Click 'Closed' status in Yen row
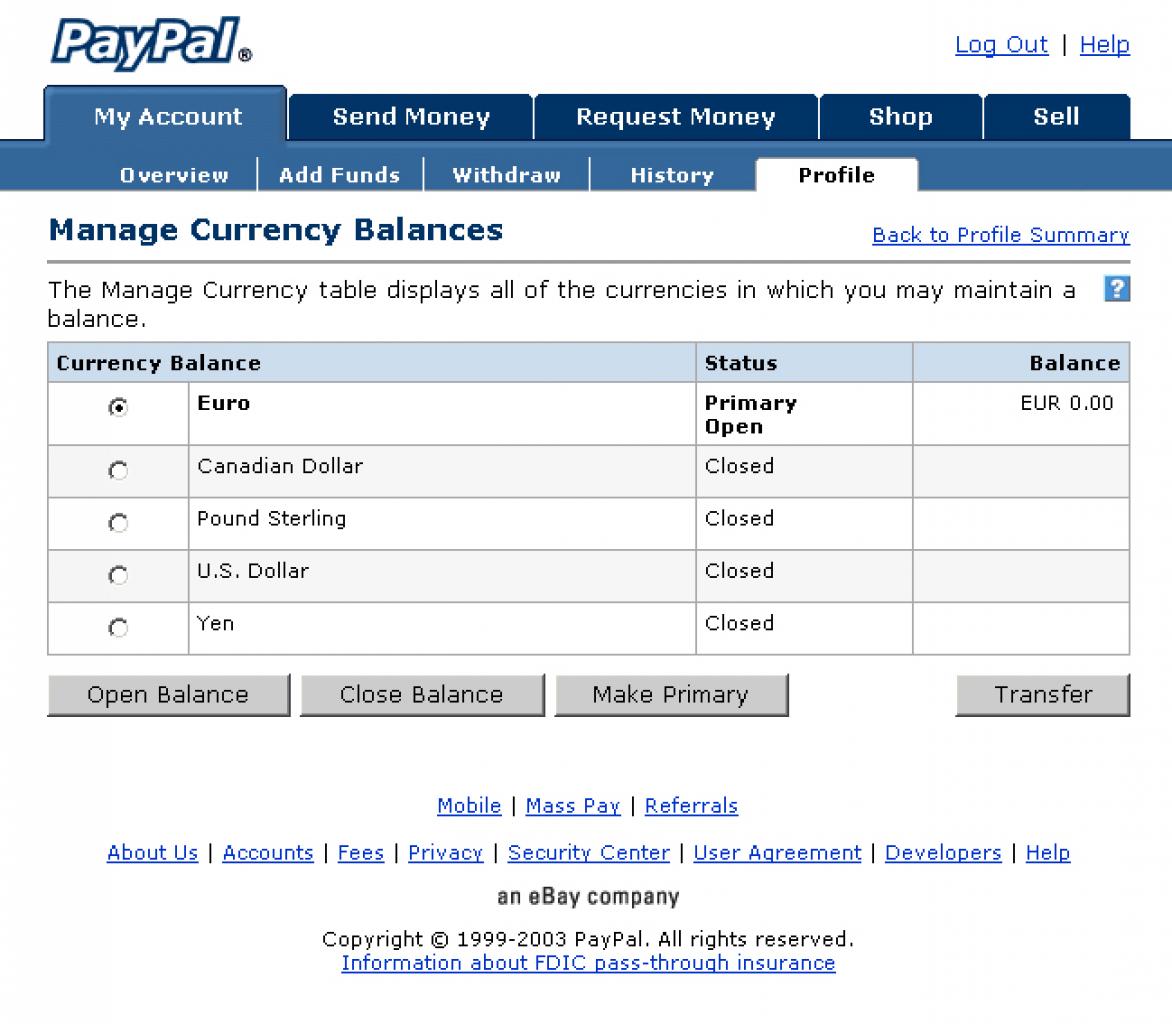Image resolution: width=1172 pixels, height=1024 pixels. [x=739, y=623]
